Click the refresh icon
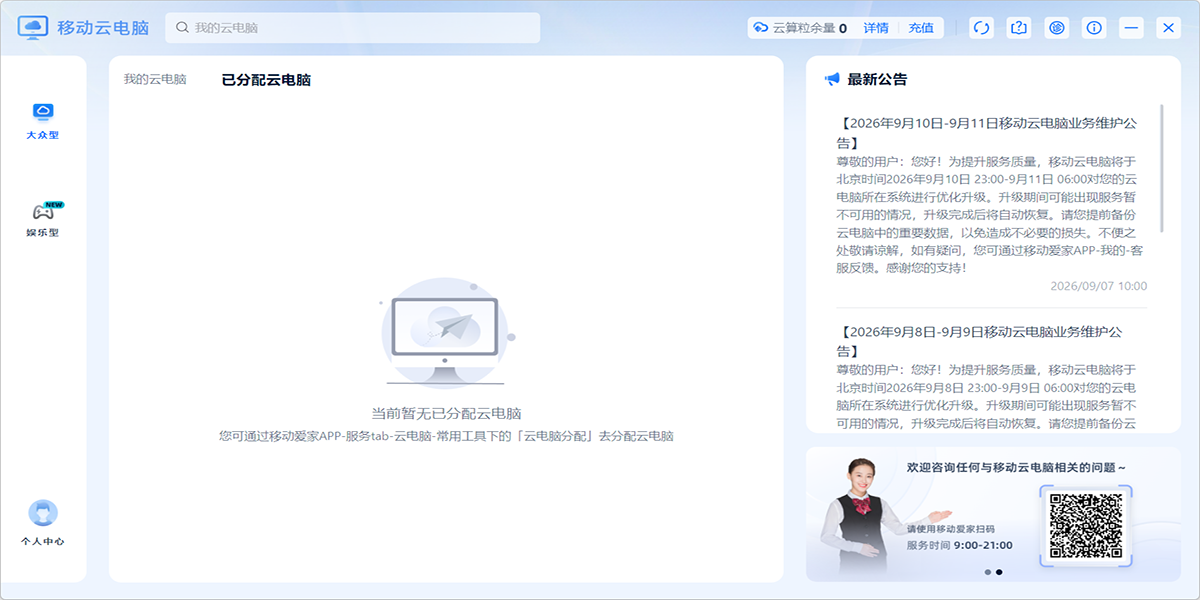 pyautogui.click(x=981, y=28)
